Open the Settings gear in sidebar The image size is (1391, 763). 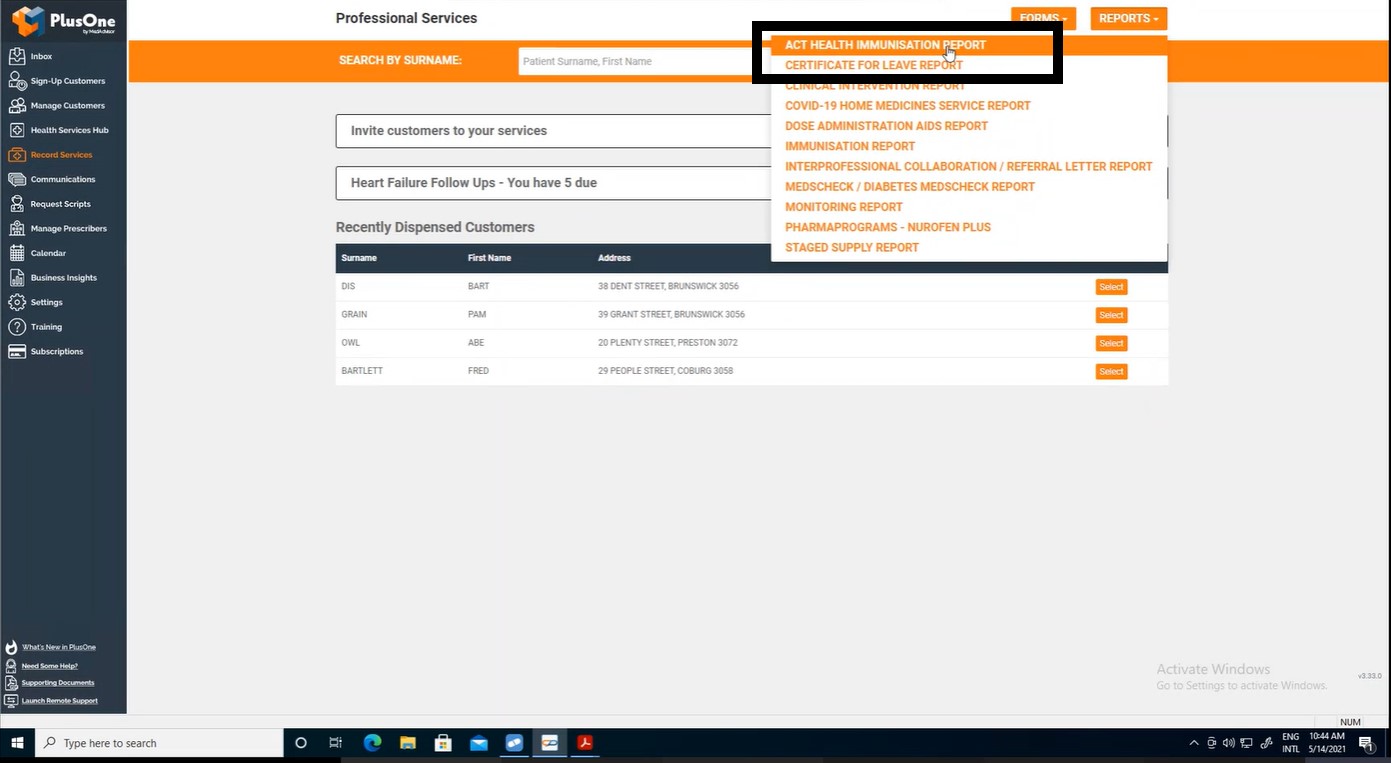[16, 302]
